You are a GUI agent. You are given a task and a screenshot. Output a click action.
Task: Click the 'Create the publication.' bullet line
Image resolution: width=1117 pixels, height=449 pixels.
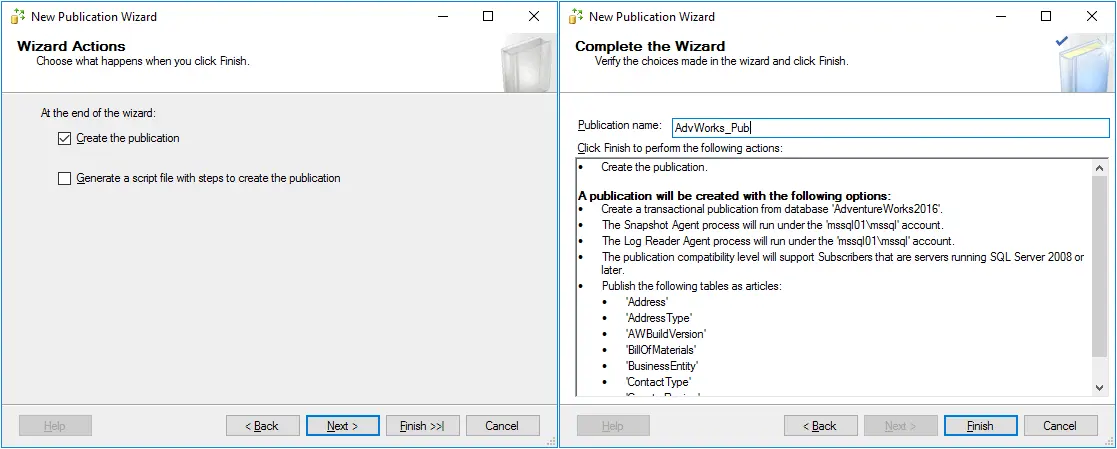point(655,167)
